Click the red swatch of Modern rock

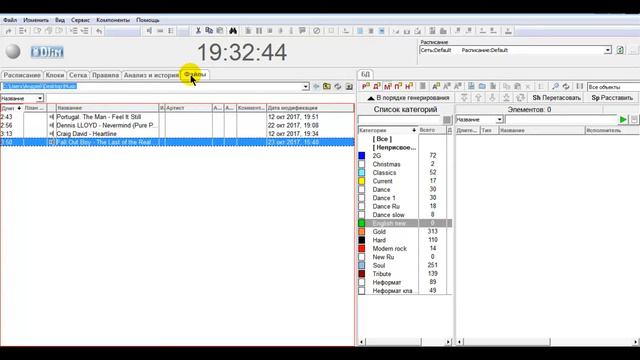pyautogui.click(x=362, y=249)
